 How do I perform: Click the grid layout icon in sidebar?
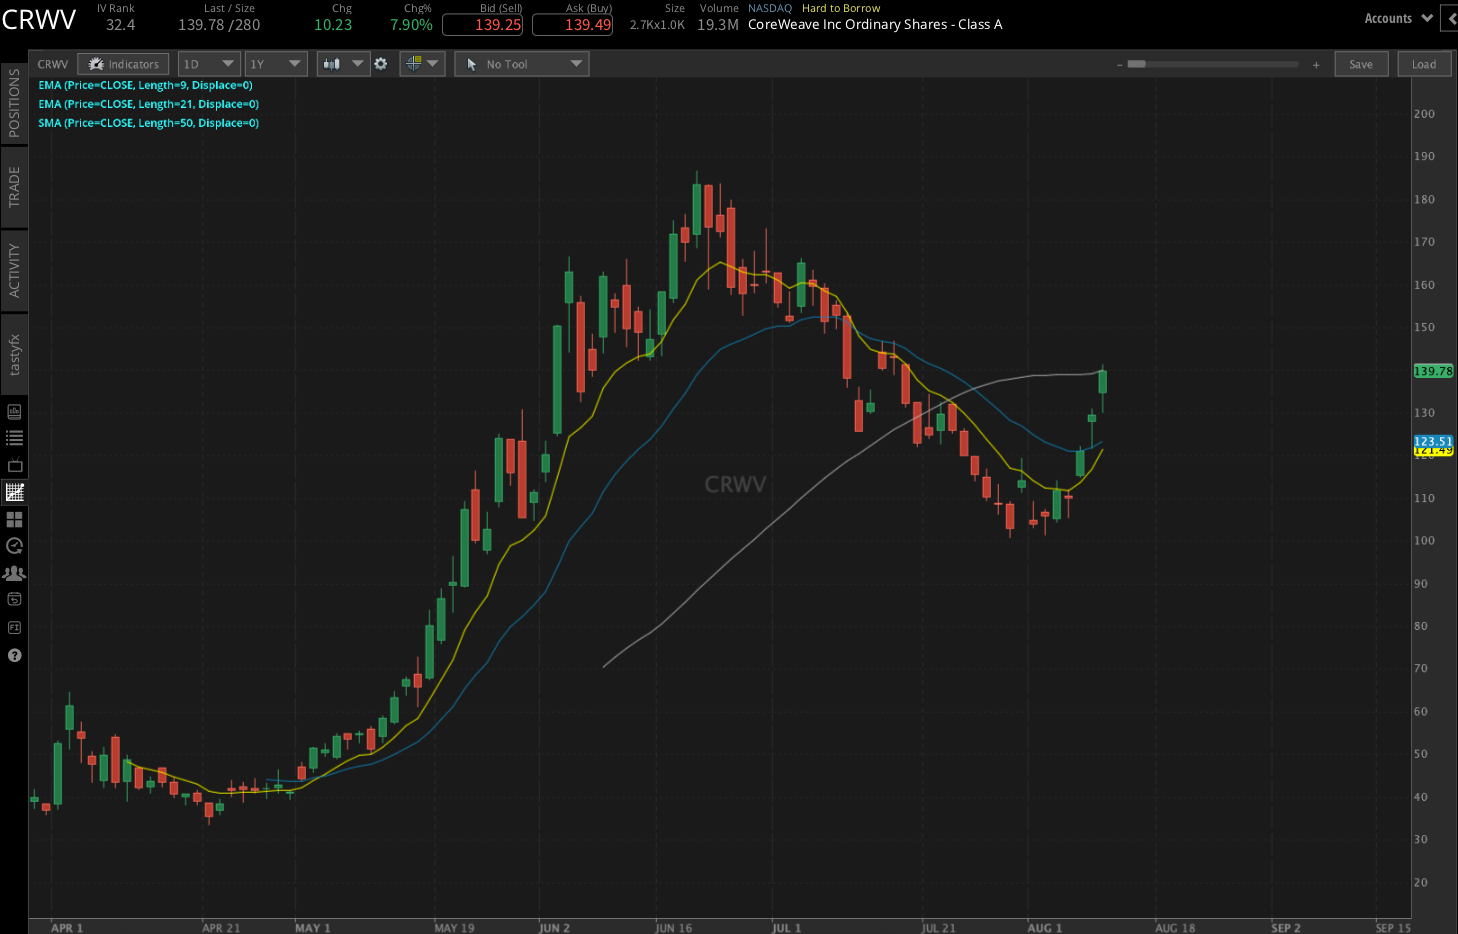(14, 519)
